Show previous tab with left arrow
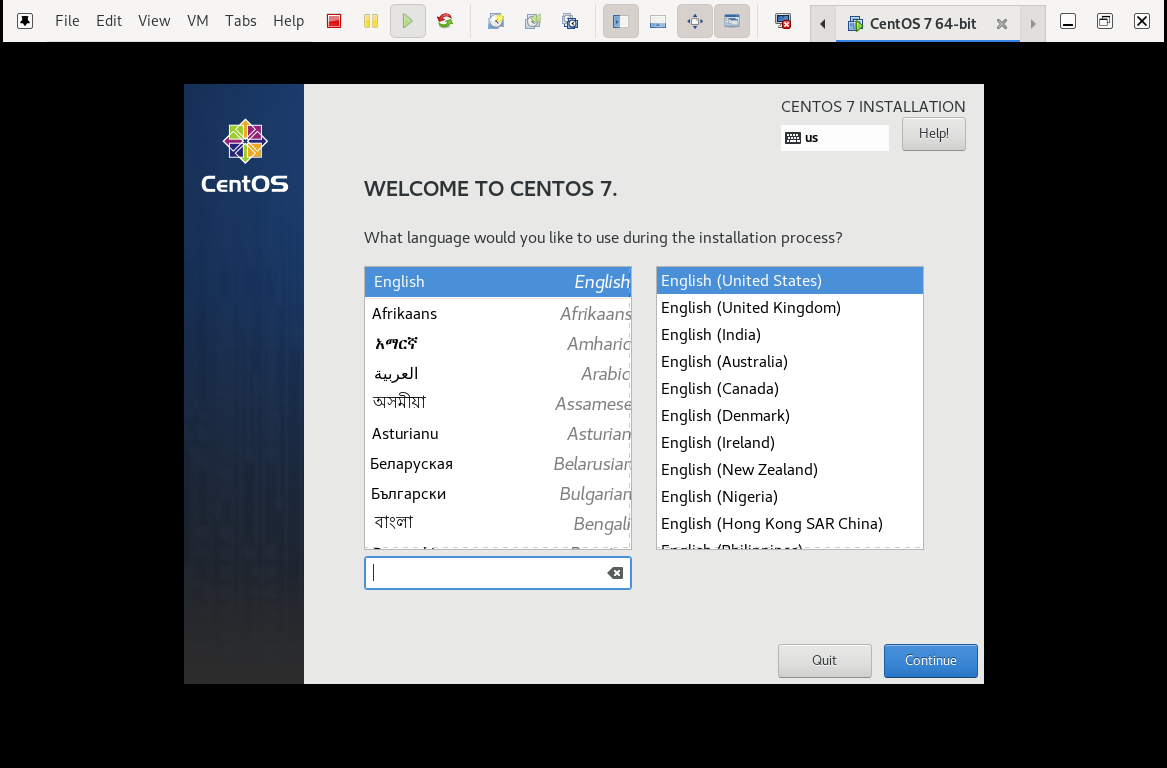Viewport: 1167px width, 768px height. (822, 24)
